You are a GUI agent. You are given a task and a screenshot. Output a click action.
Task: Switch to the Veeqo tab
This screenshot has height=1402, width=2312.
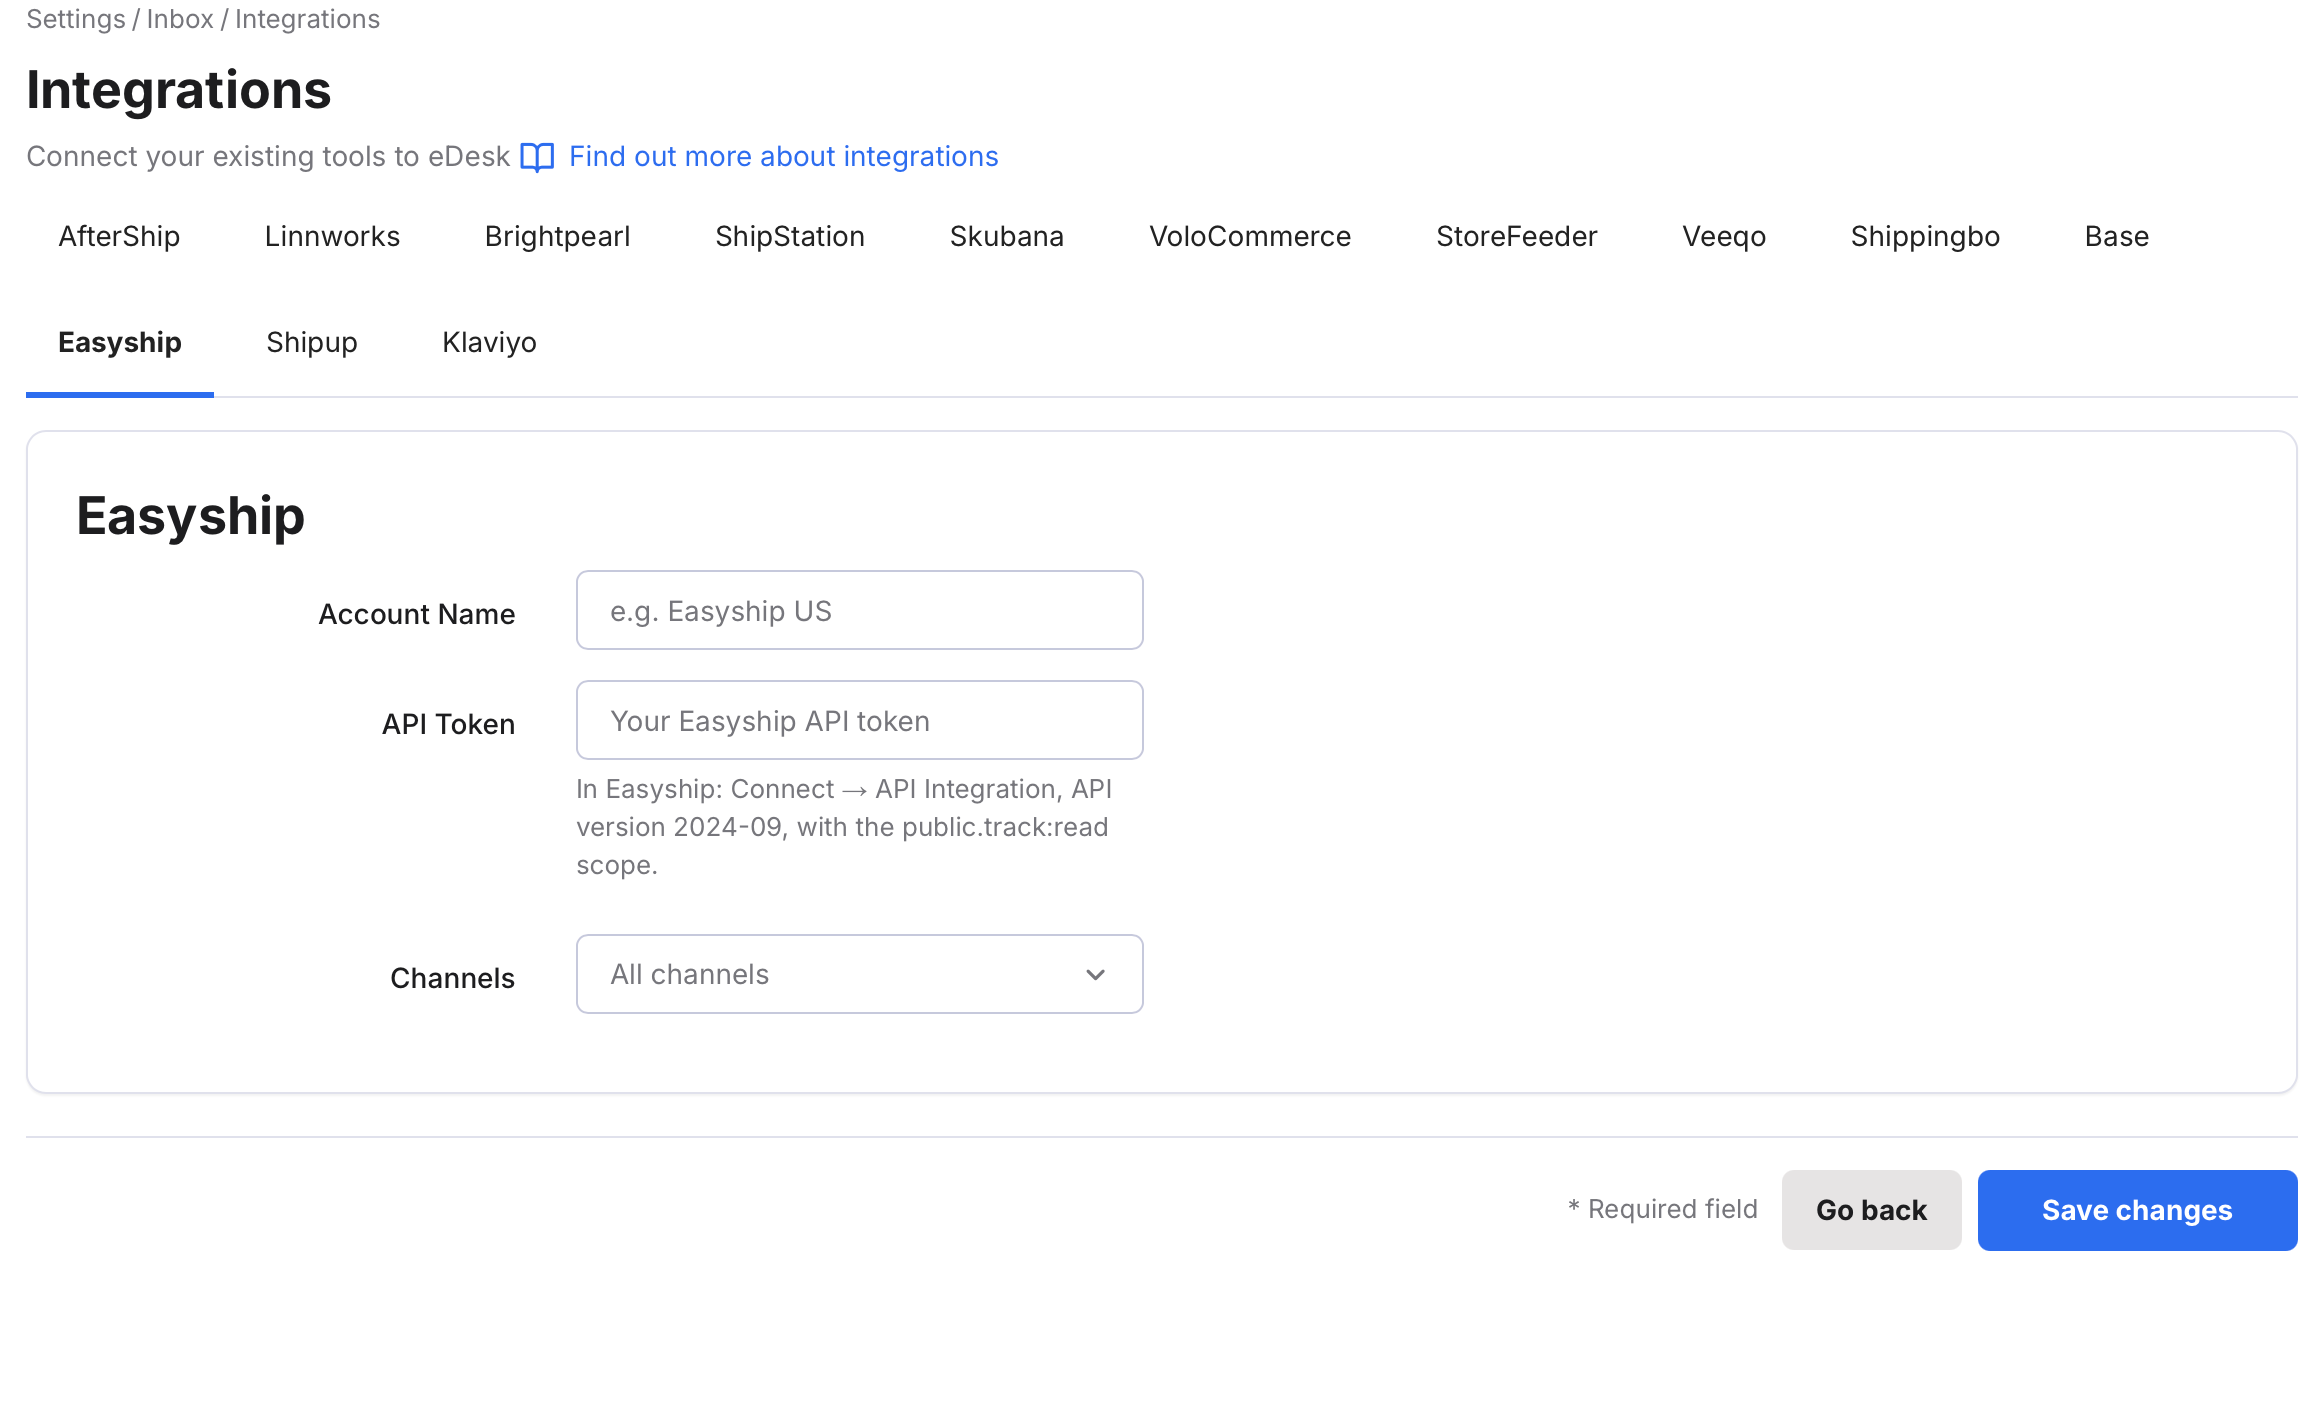(x=1724, y=237)
